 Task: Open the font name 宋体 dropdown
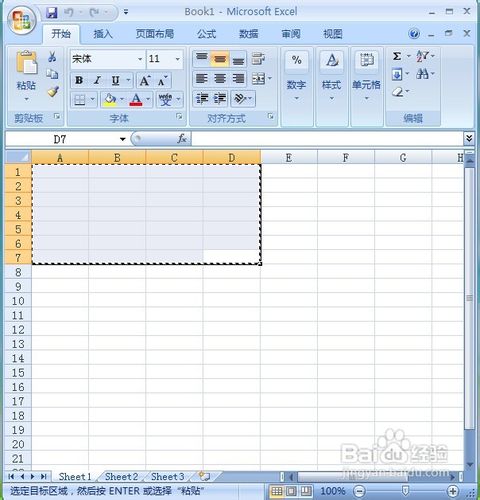[140, 59]
